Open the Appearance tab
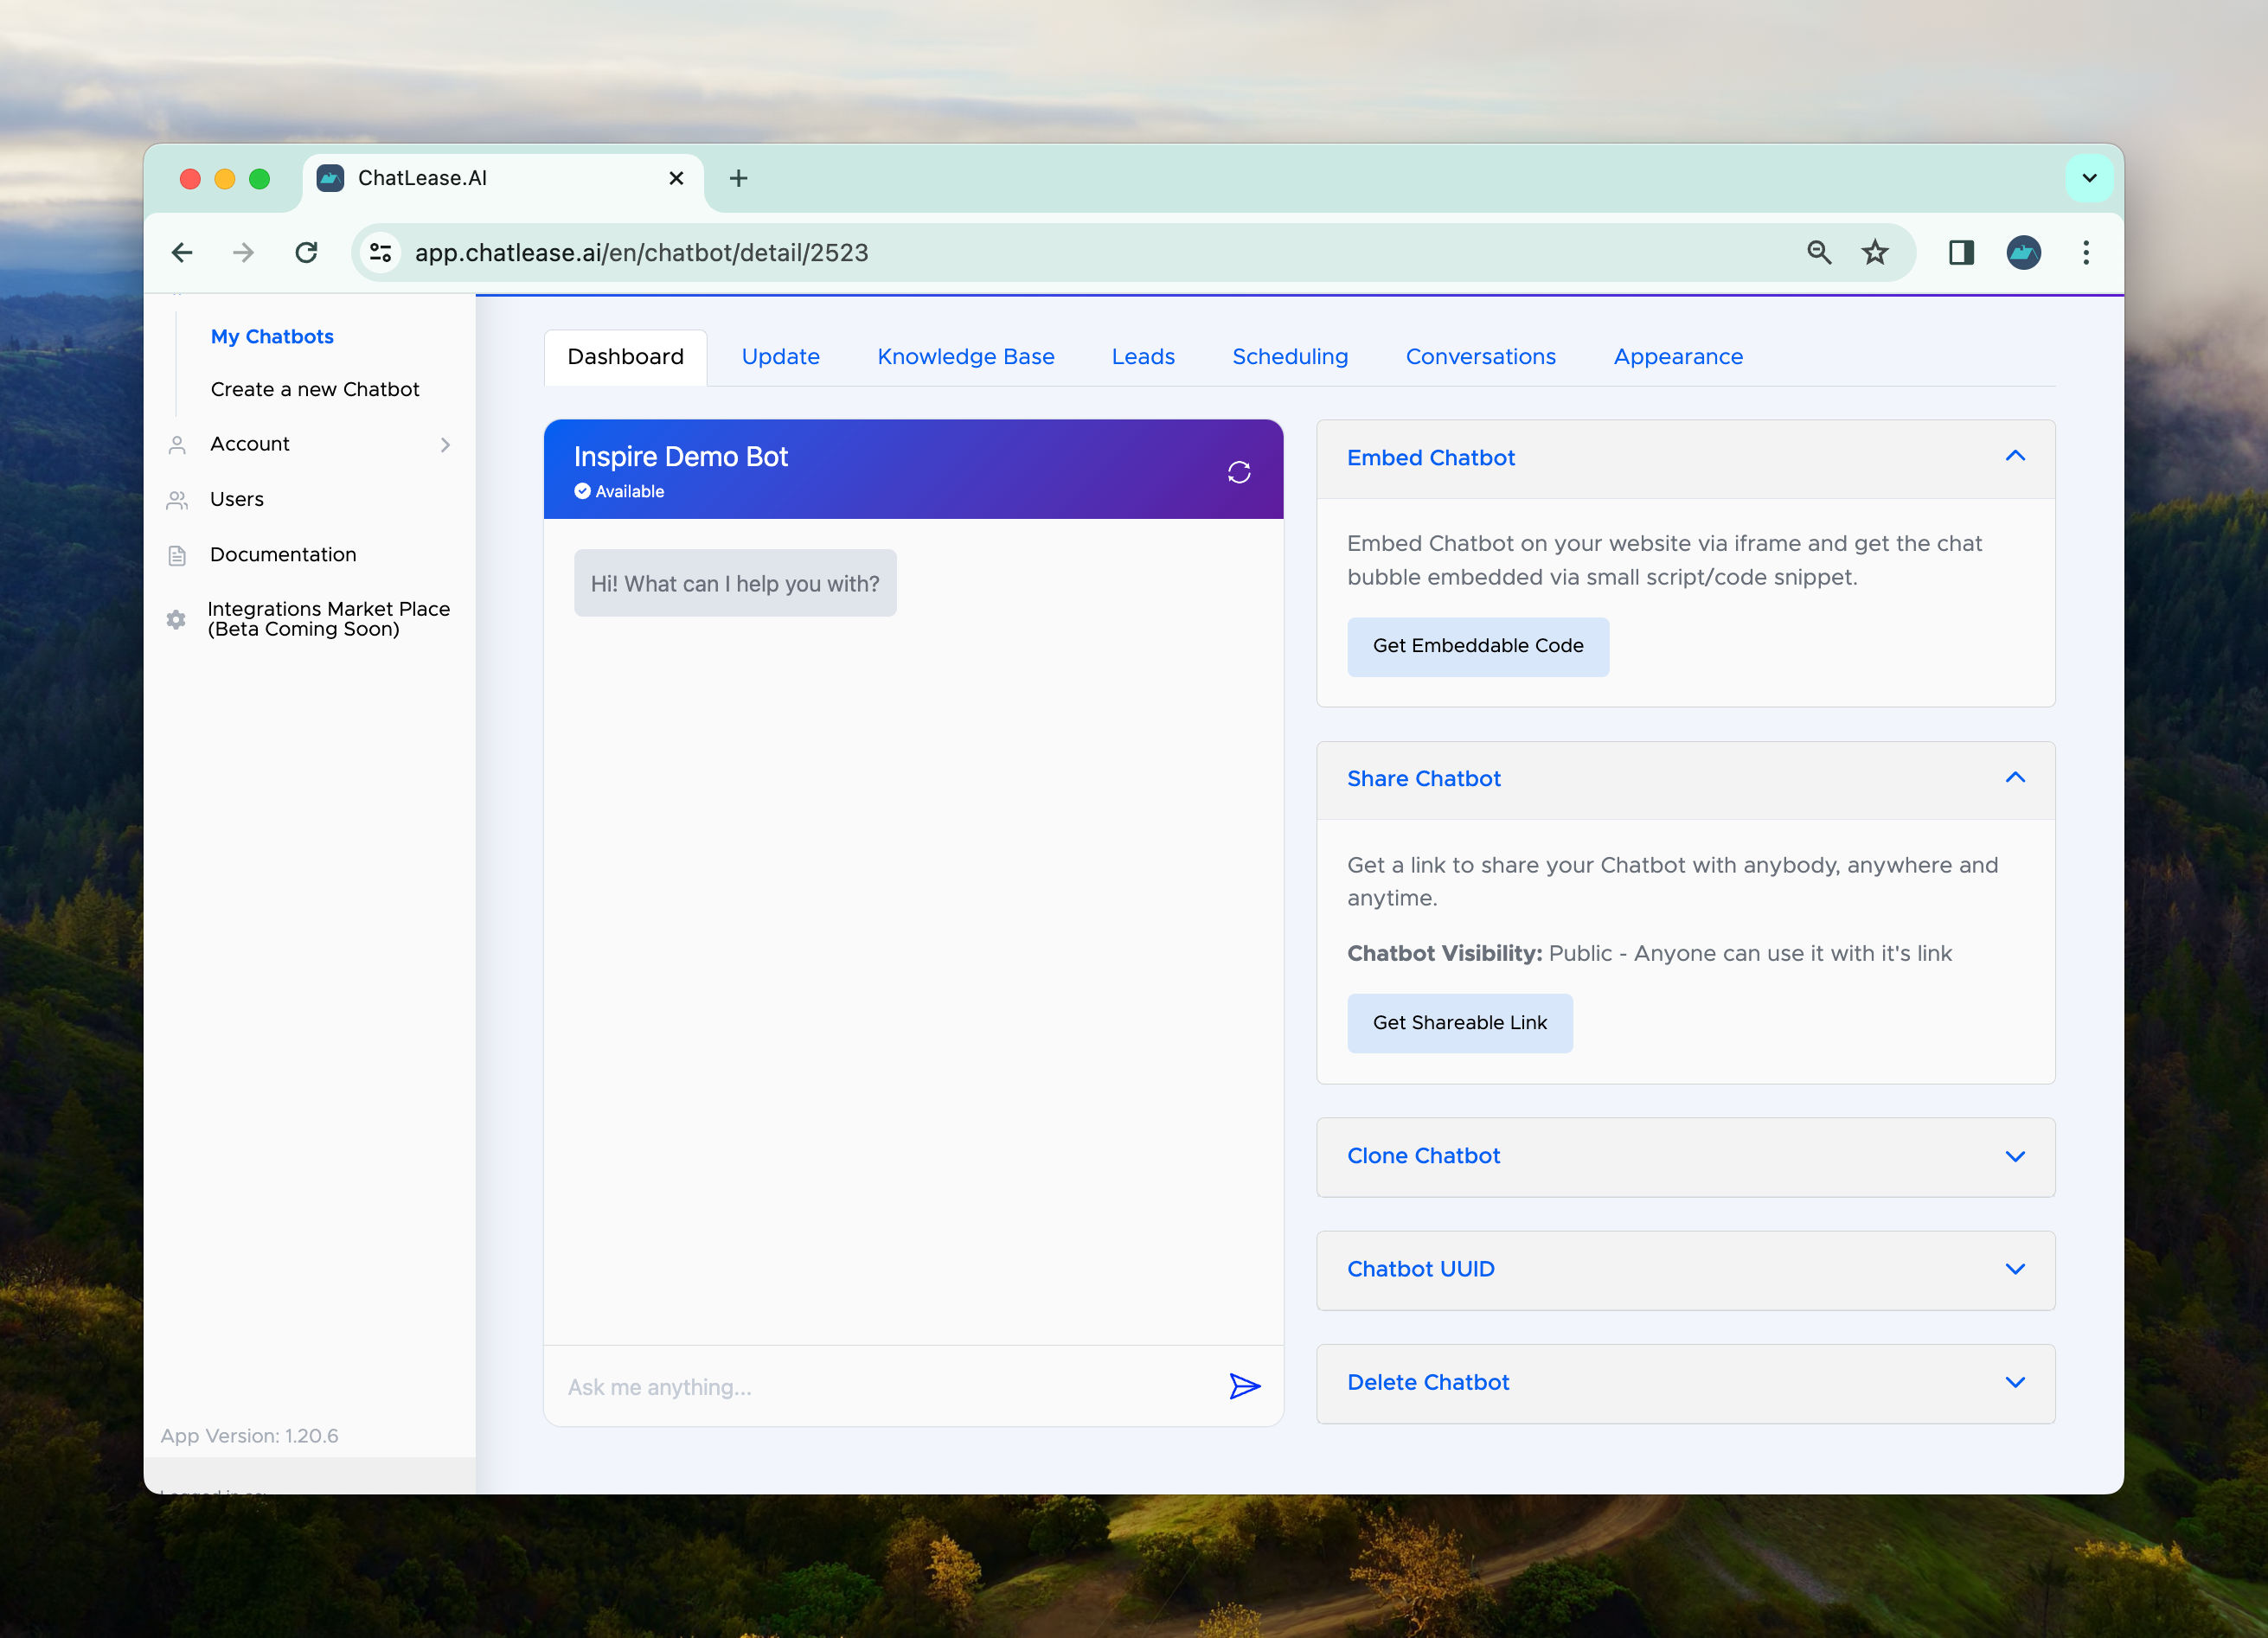This screenshot has width=2268, height=1638. click(1677, 357)
